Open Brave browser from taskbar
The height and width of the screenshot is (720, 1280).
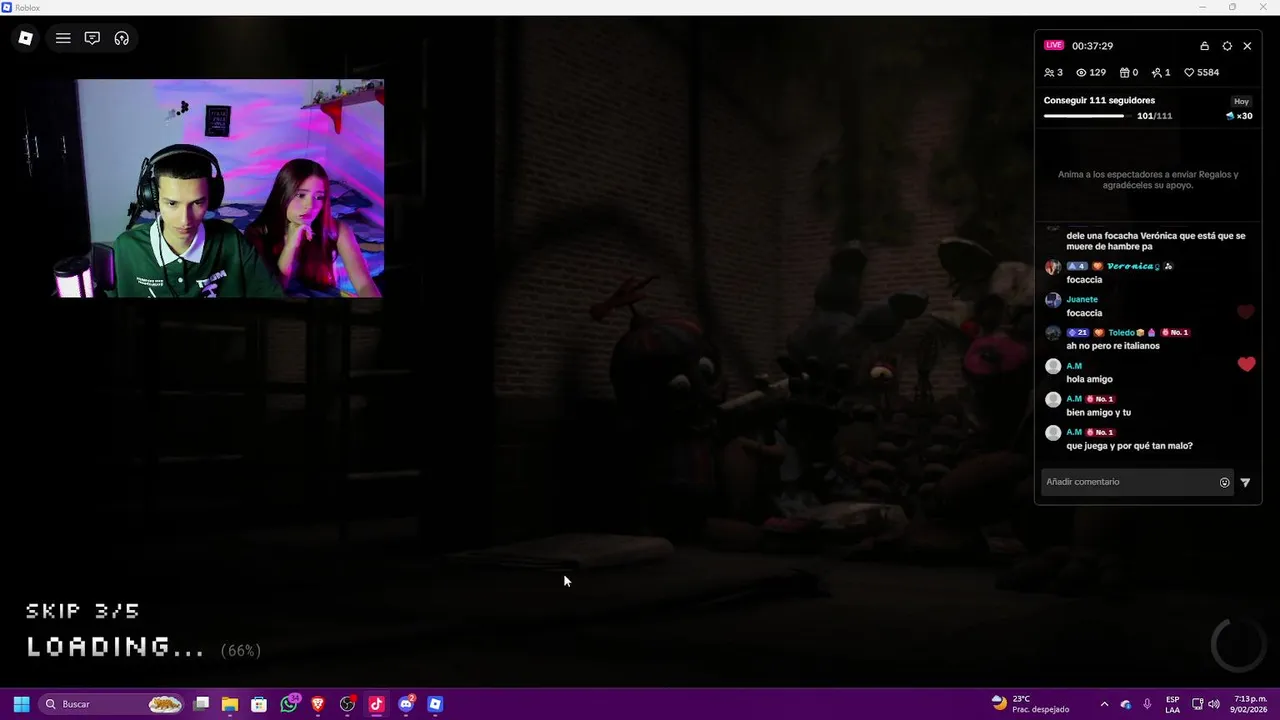318,704
